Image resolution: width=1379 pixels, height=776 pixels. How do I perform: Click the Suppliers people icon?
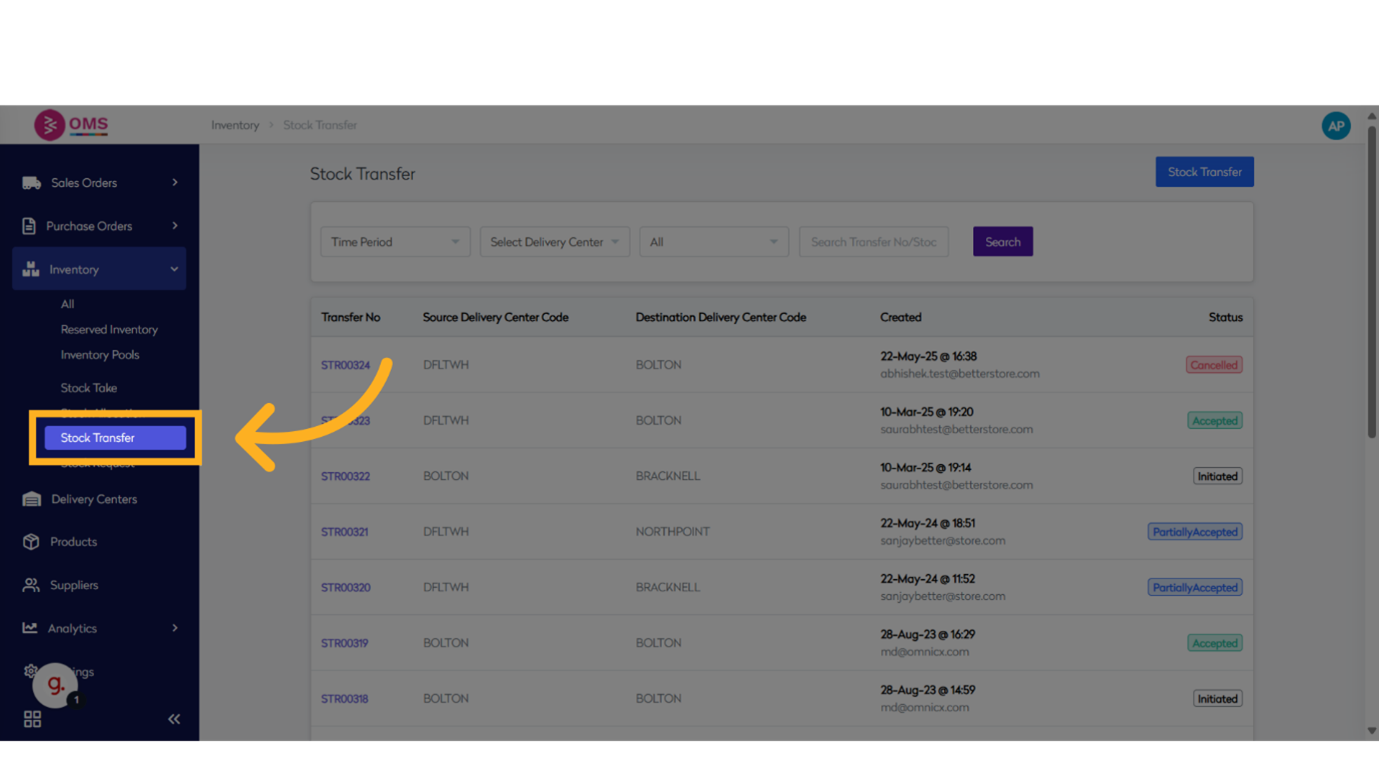tap(31, 585)
